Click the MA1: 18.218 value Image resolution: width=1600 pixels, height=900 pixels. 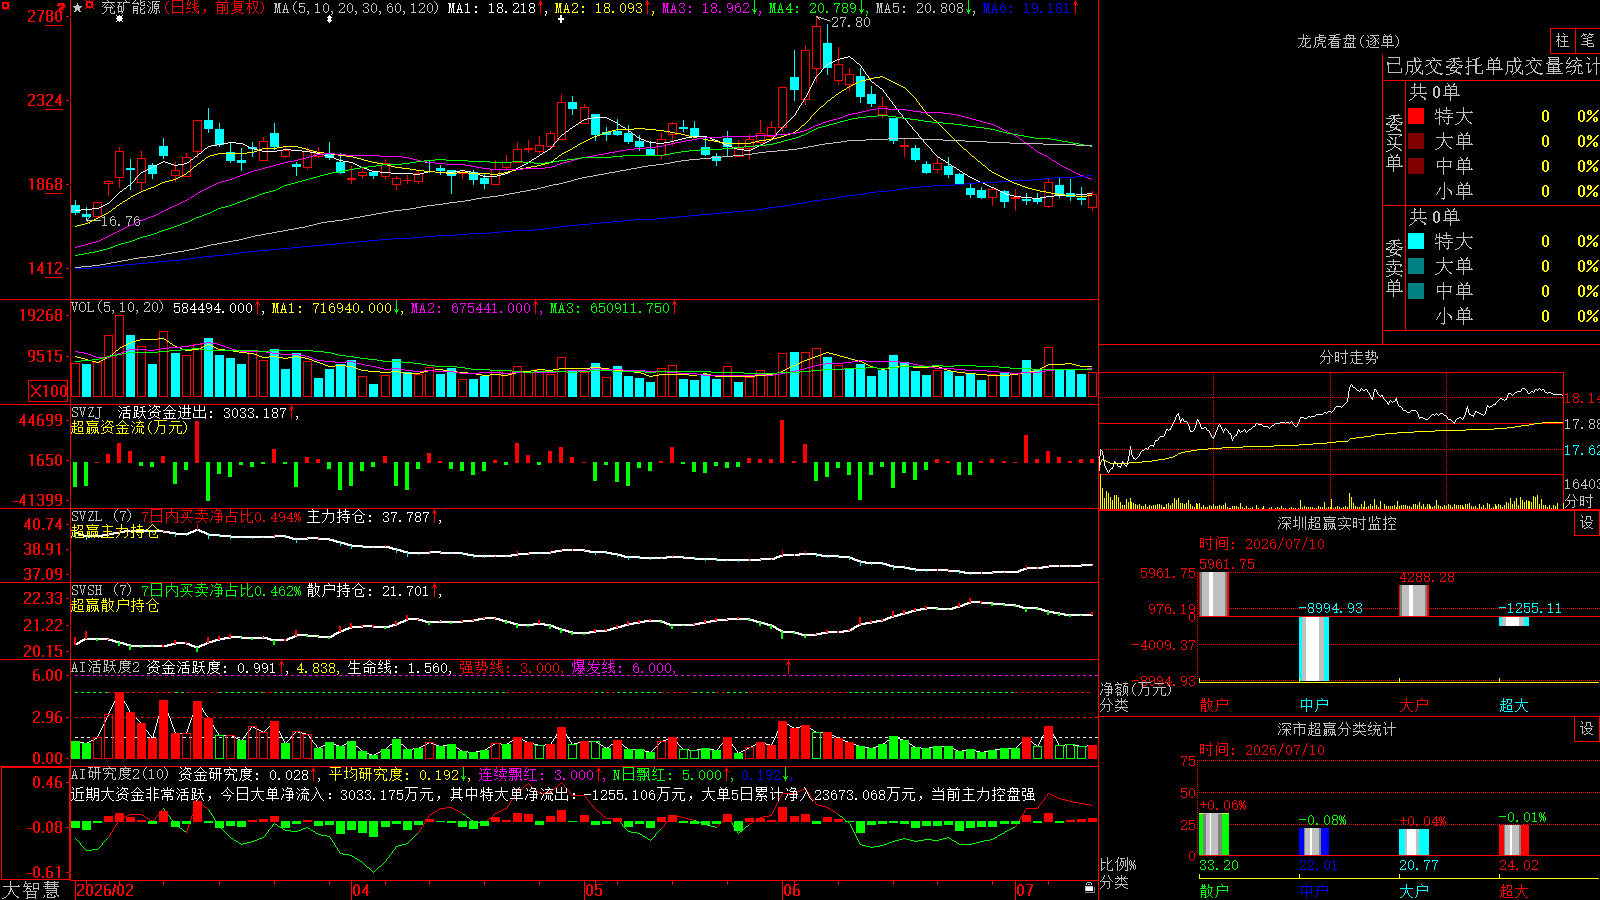[495, 8]
